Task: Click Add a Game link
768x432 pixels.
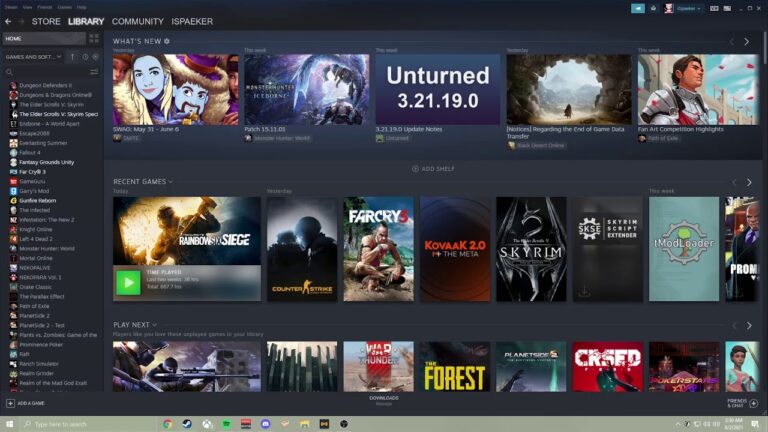Action: [x=31, y=403]
